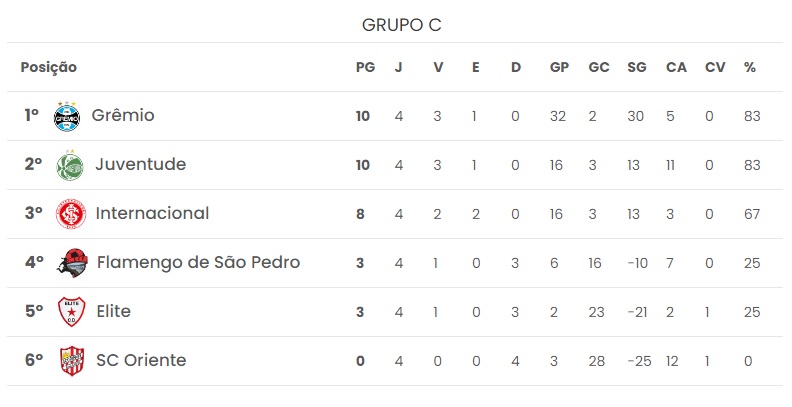Screen dimensions: 792x407
Task: Click the PG column header
Action: click(x=365, y=67)
